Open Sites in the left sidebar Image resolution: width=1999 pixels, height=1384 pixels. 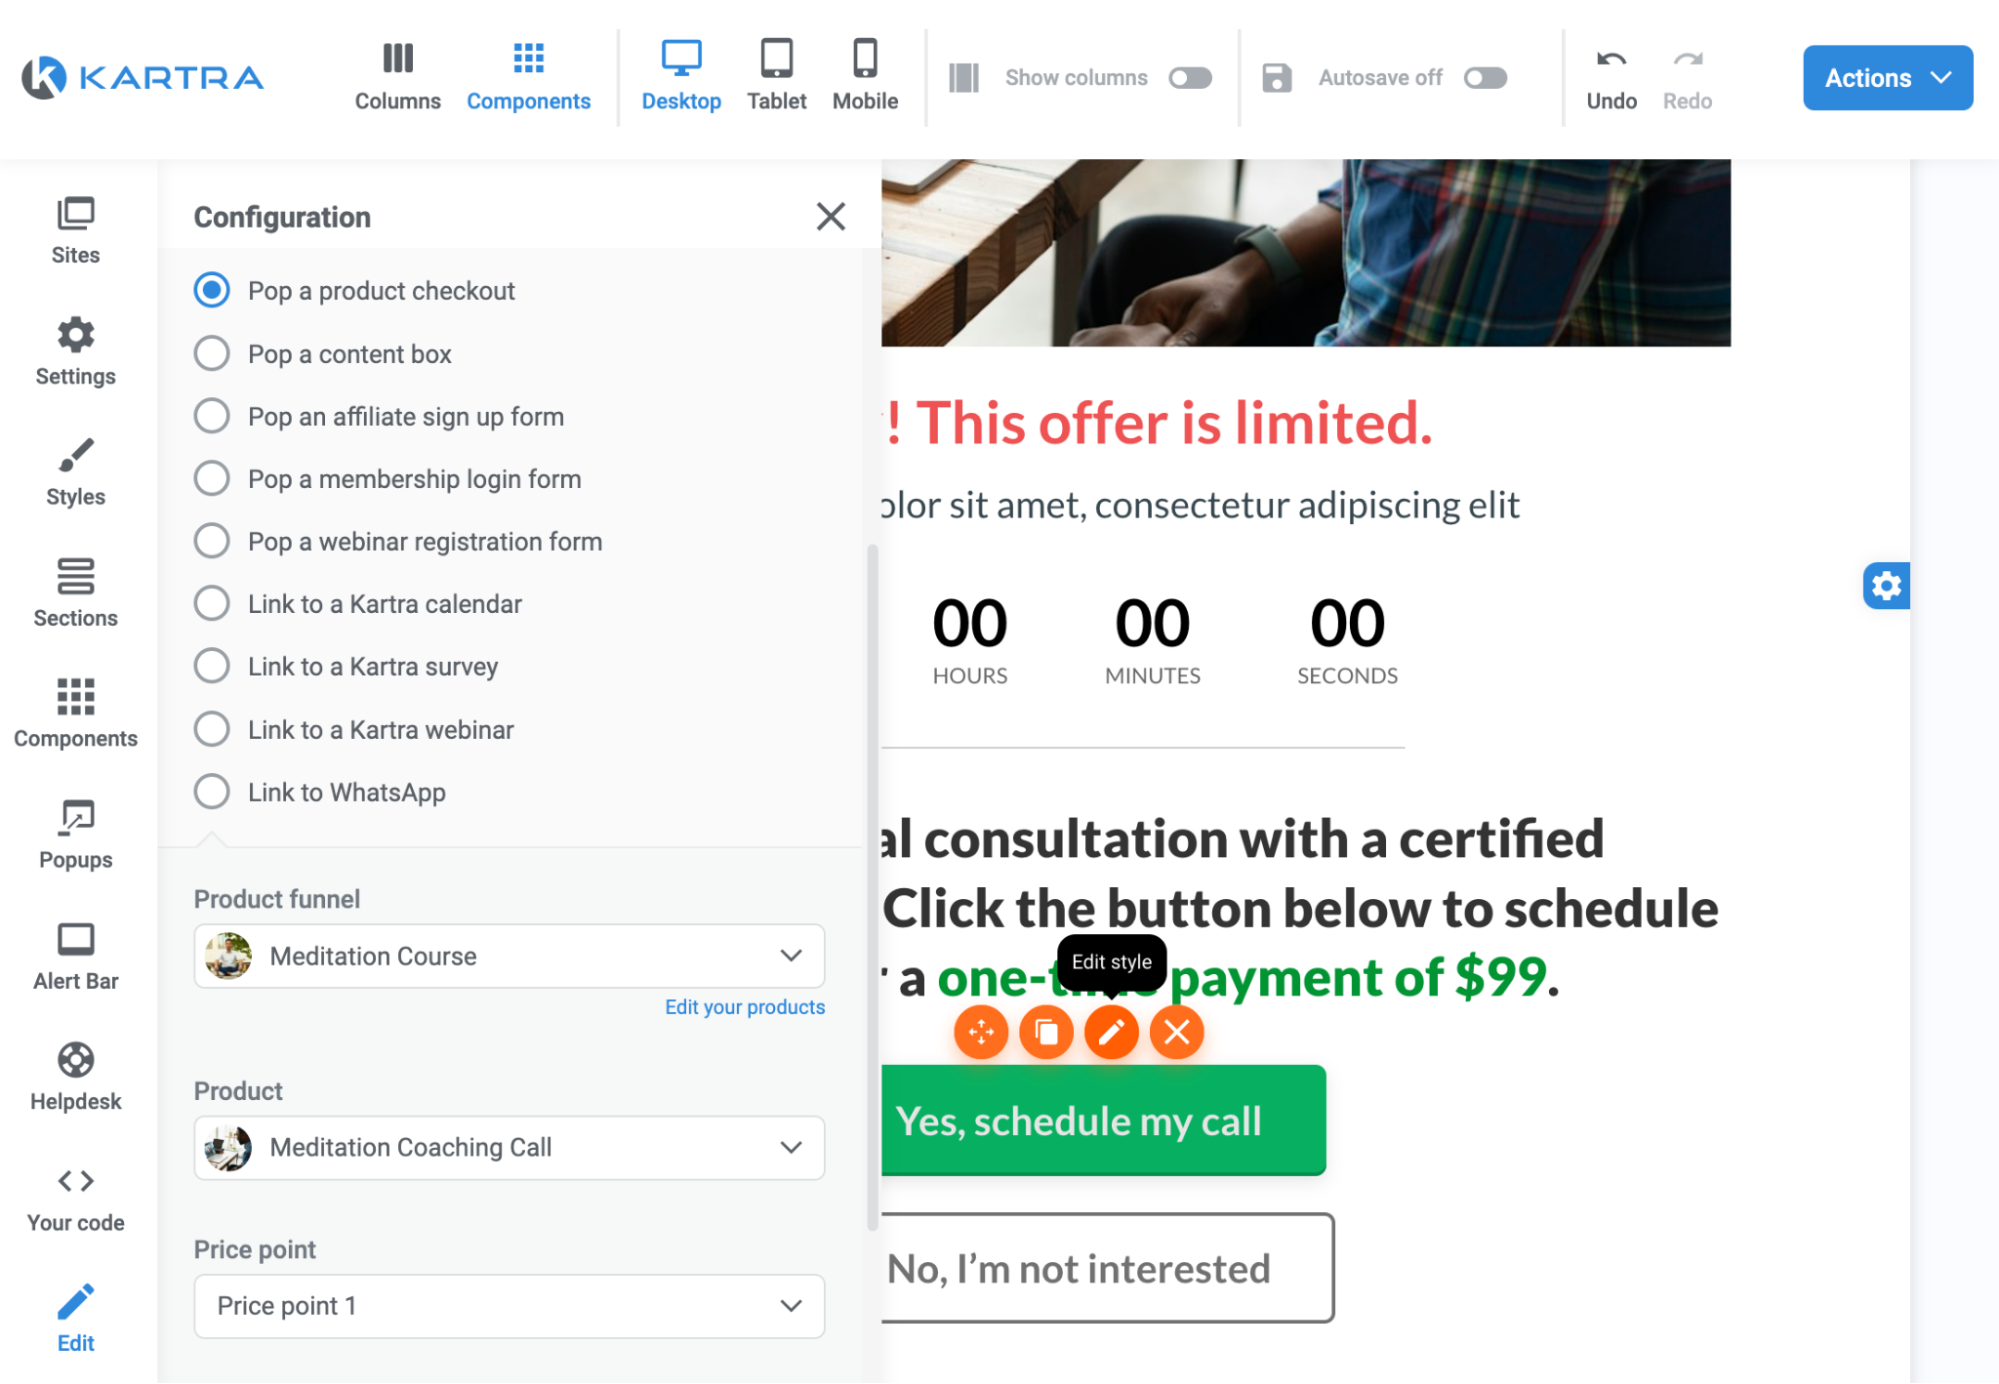[x=76, y=231]
